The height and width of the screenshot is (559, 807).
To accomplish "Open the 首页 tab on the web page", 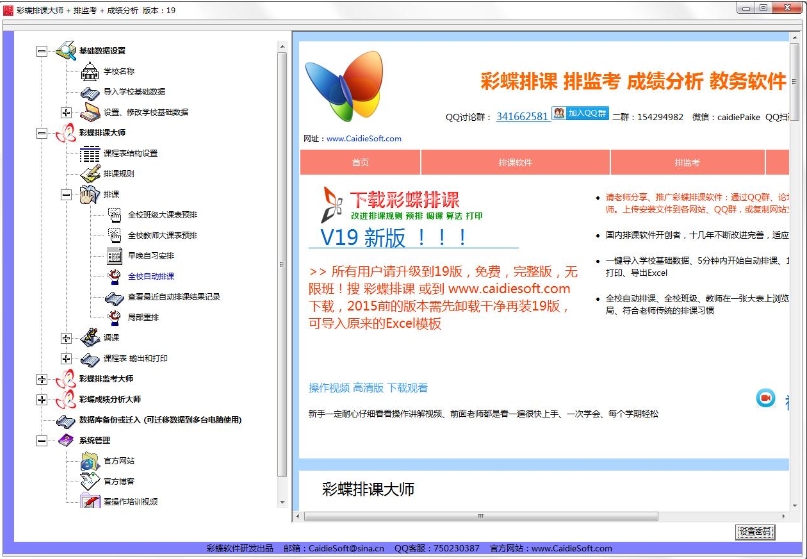I will coord(360,163).
